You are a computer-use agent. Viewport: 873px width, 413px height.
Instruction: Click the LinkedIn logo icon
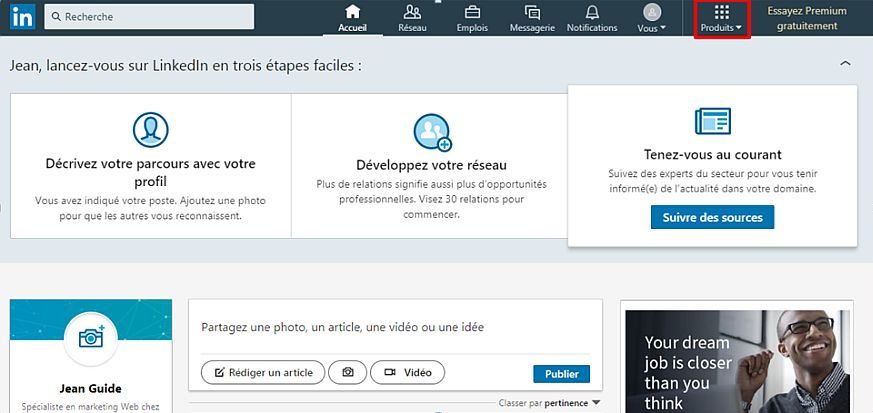click(22, 17)
